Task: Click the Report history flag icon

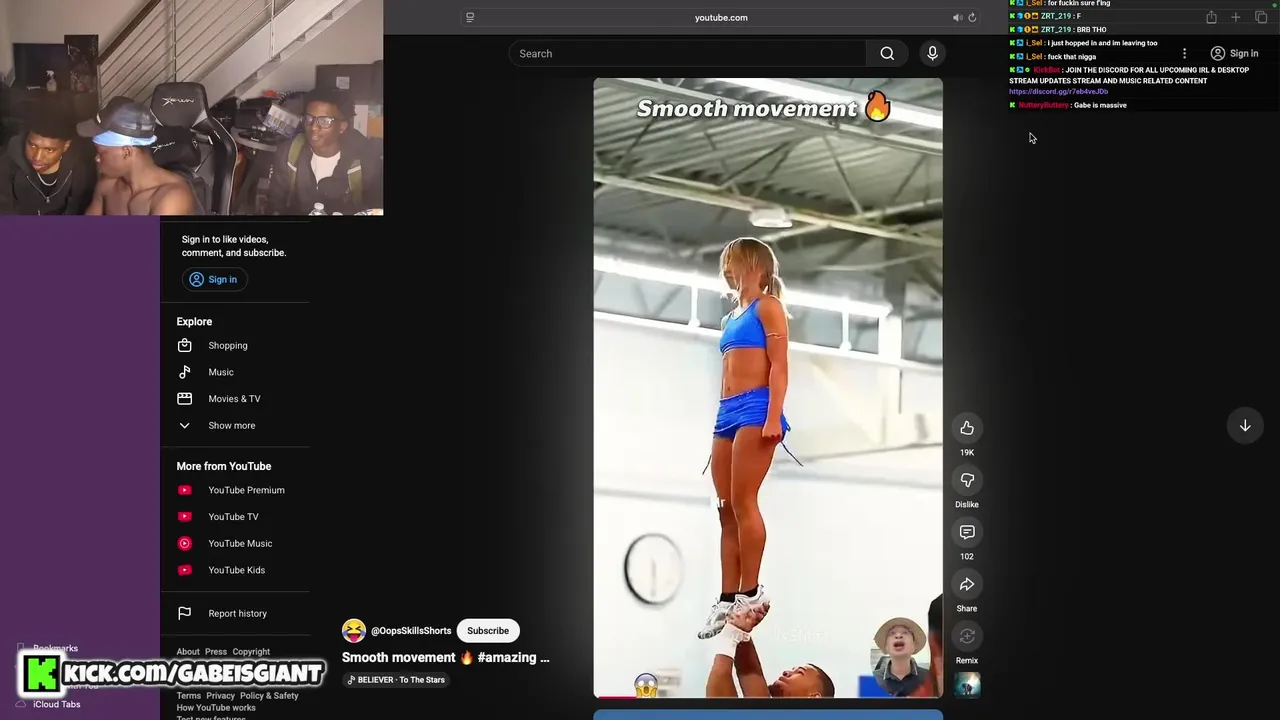Action: [184, 614]
